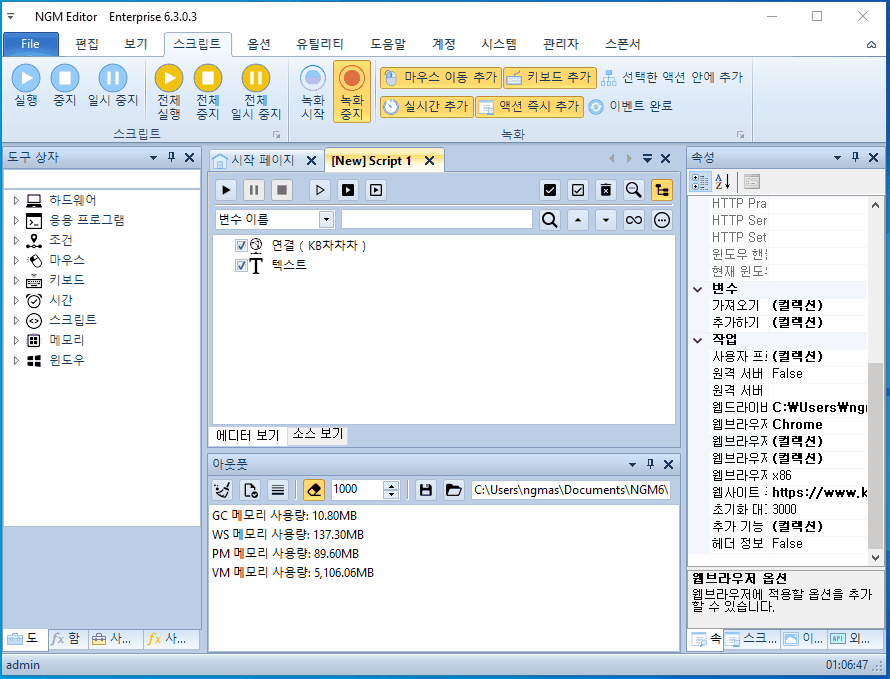Viewport: 890px width, 679px height.
Task: Close the [New] Script 1 tab
Action: [x=430, y=161]
